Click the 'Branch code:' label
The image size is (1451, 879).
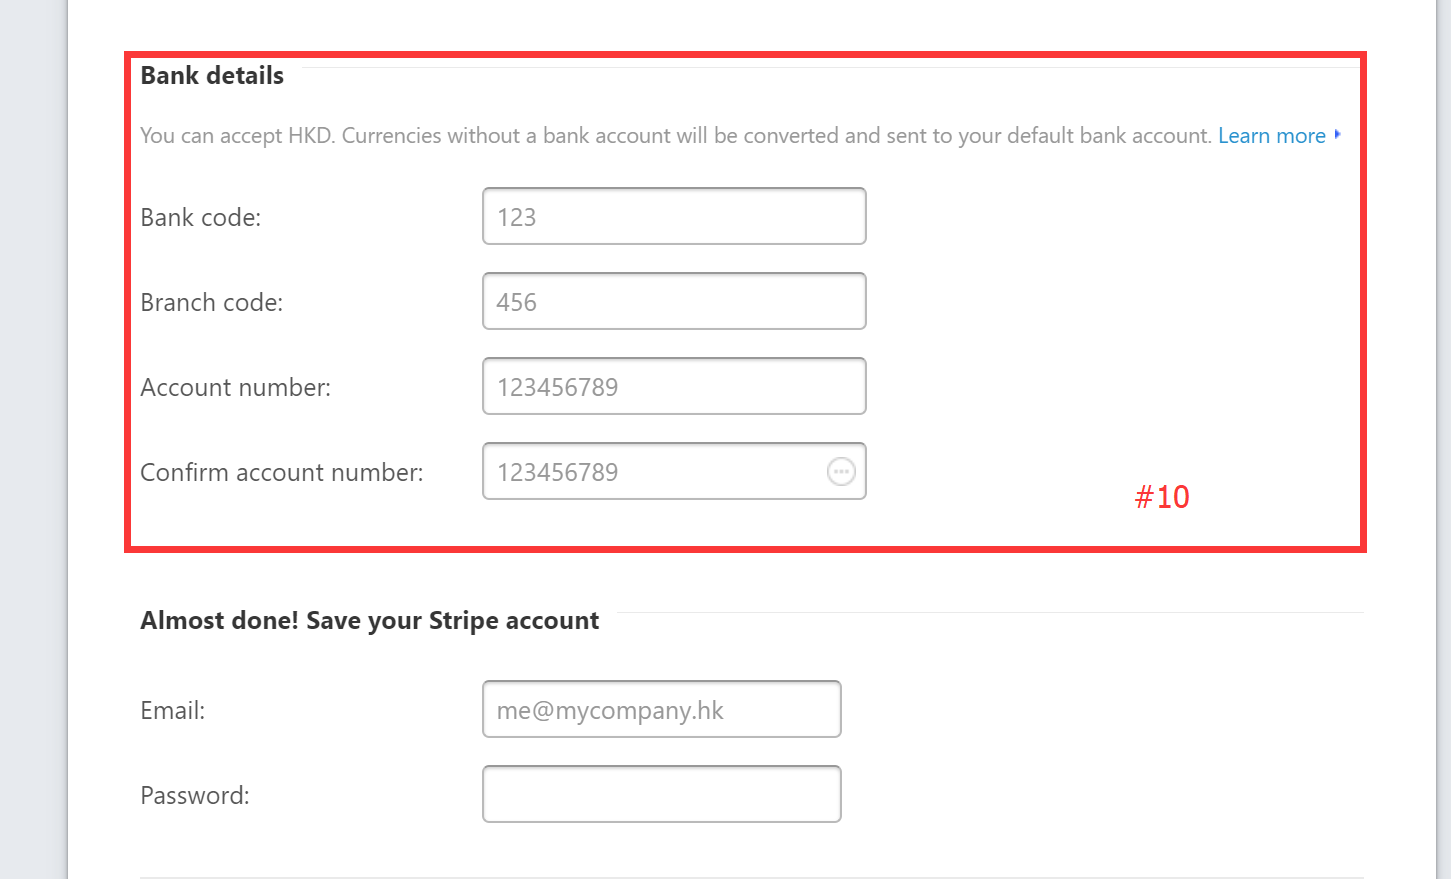point(212,302)
